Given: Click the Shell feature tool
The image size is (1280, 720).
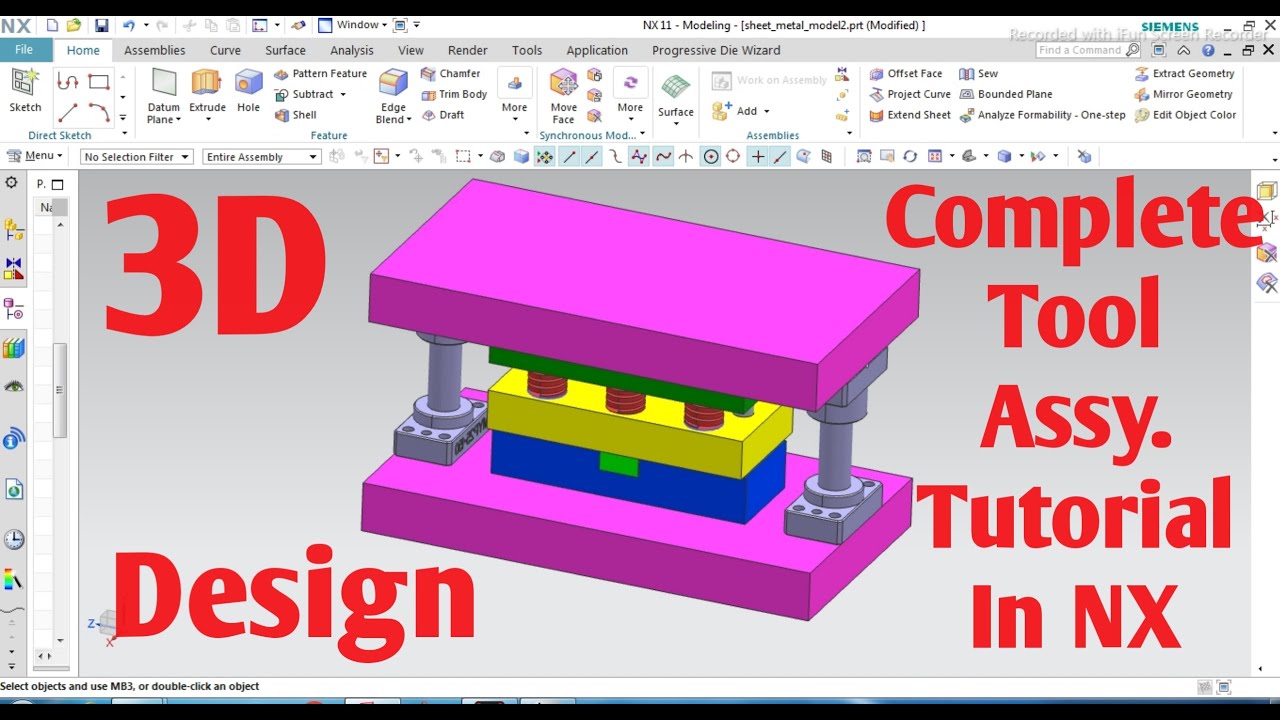Looking at the screenshot, I should [295, 115].
